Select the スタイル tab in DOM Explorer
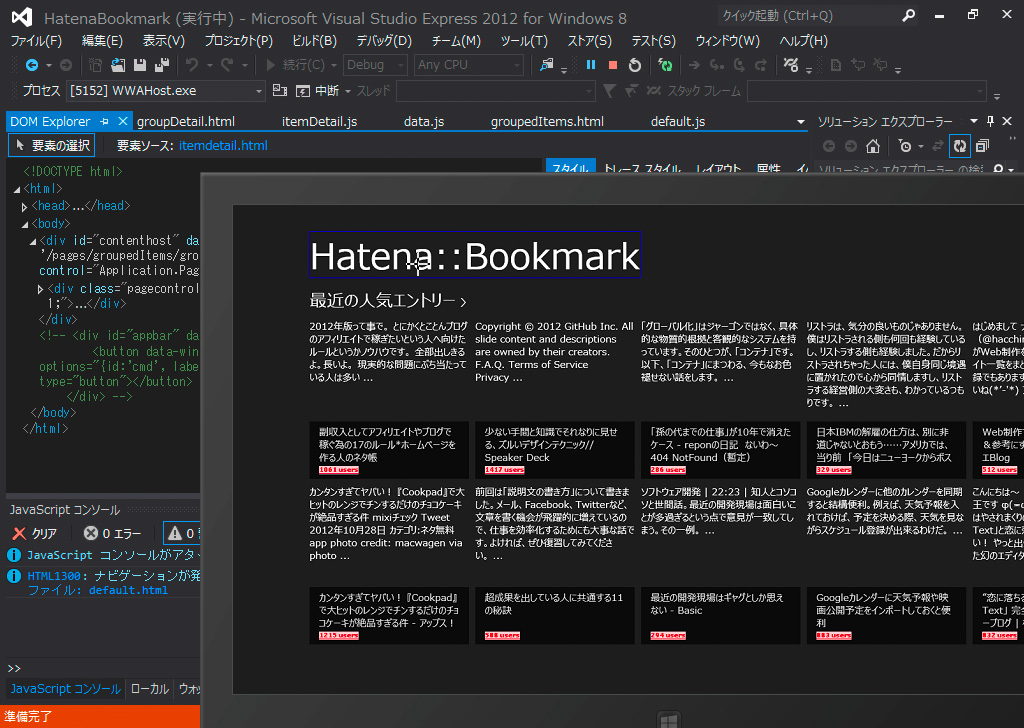 [570, 166]
